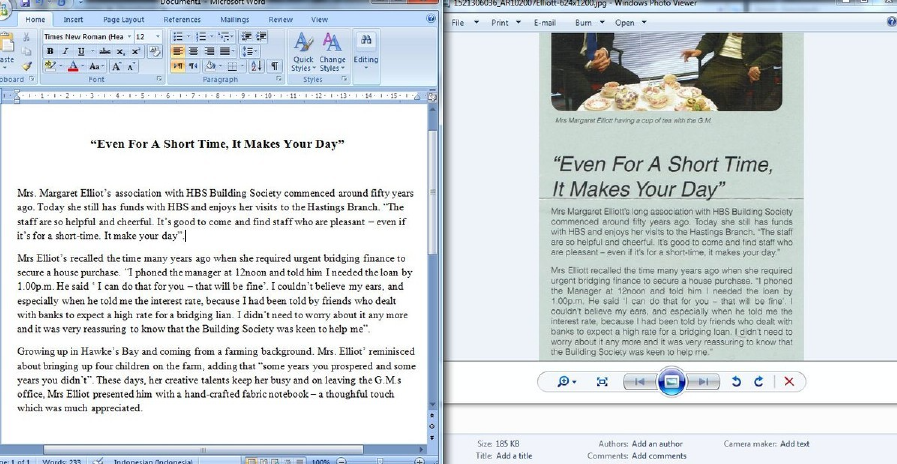Toggle Subscript formatting
Image resolution: width=897 pixels, height=464 pixels.
(121, 51)
